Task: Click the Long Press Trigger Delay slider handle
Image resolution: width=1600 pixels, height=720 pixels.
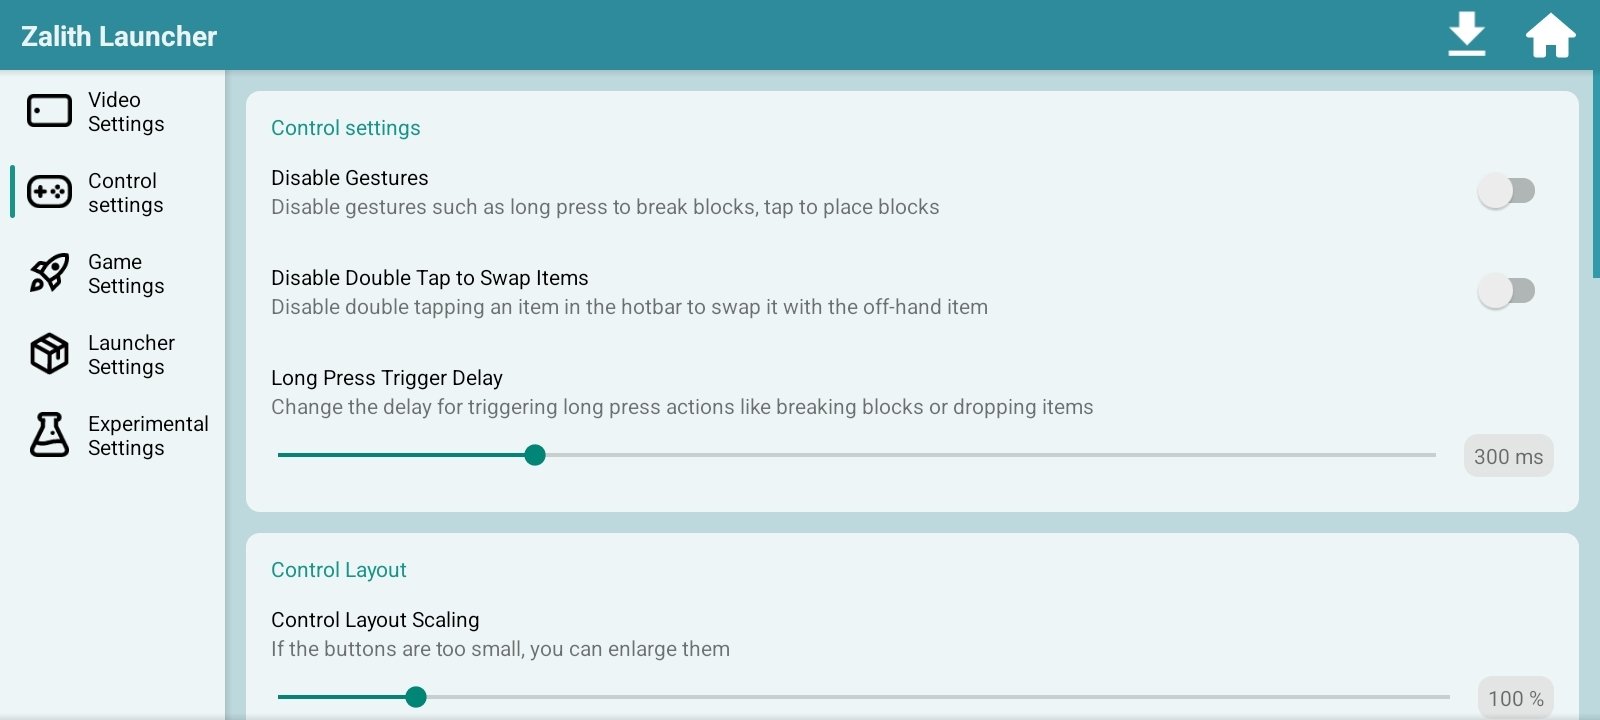Action: tap(535, 456)
